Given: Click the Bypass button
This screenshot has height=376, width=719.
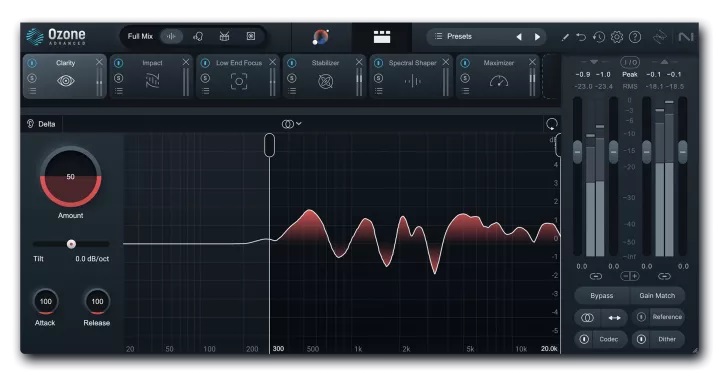Looking at the screenshot, I should point(602,296).
